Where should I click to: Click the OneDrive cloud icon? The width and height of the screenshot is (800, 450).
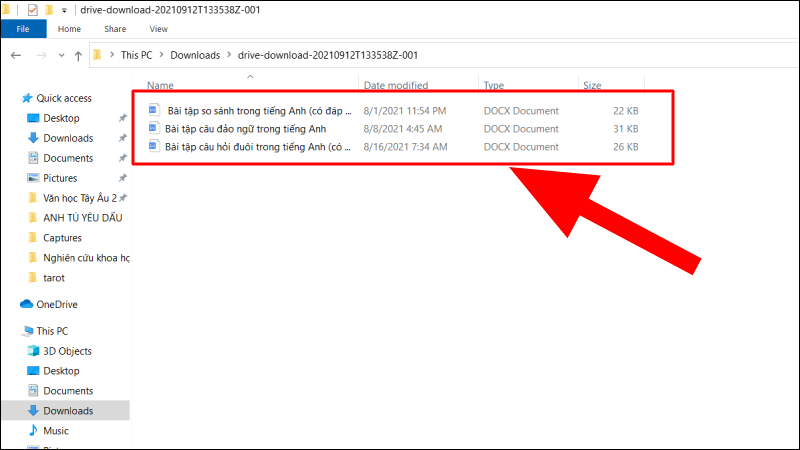point(27,304)
